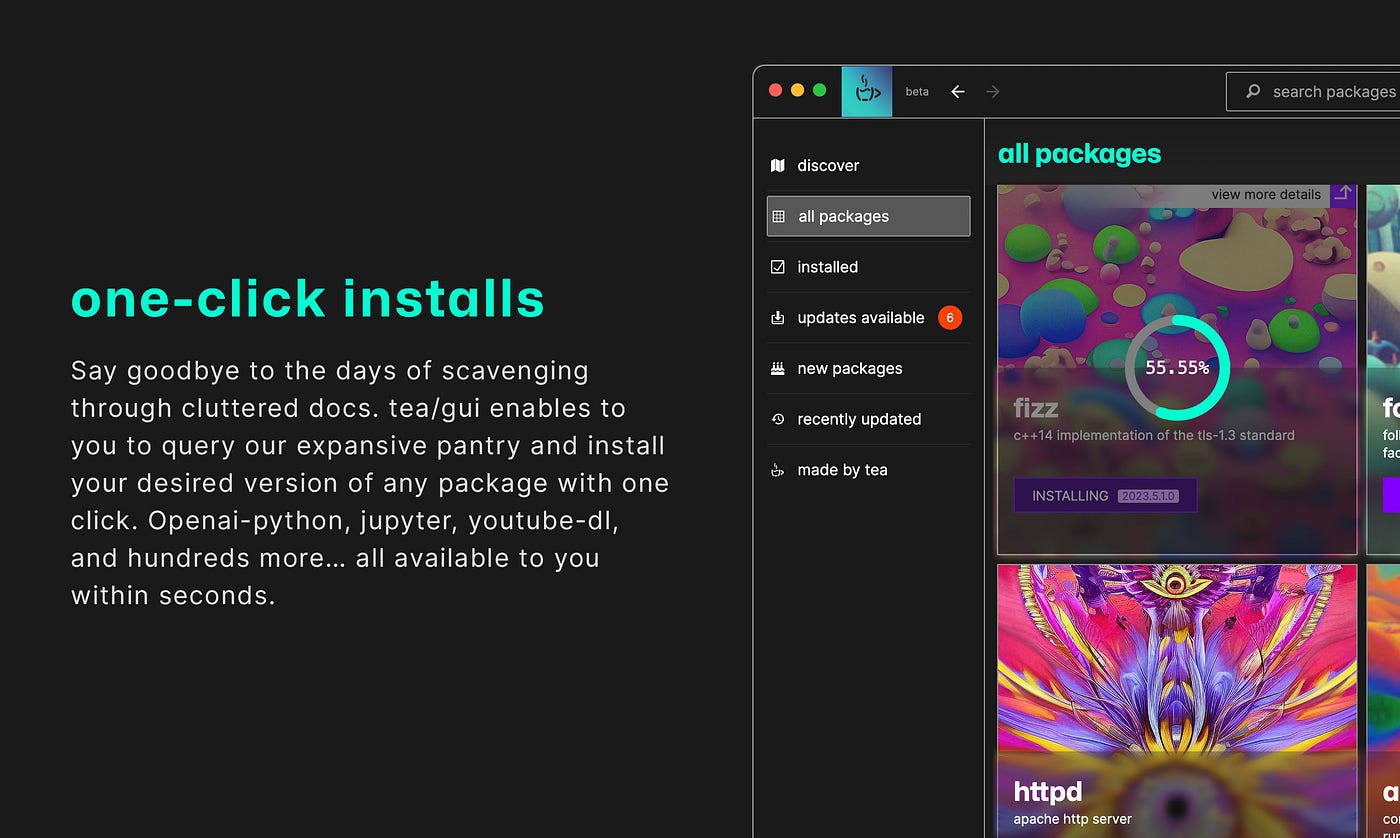This screenshot has height=838, width=1400.
Task: Focus the search packages field
Action: click(x=1313, y=92)
